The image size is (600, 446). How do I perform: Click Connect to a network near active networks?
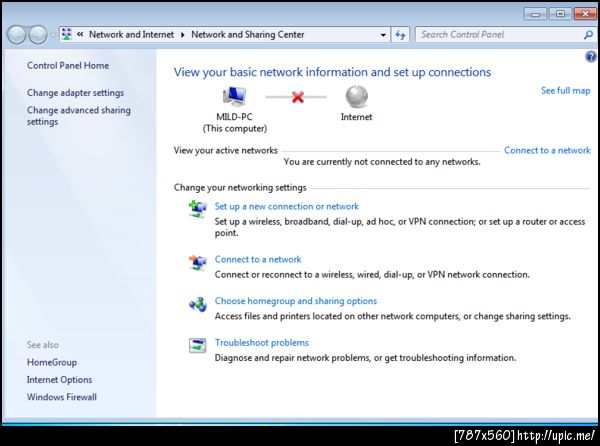tap(547, 150)
